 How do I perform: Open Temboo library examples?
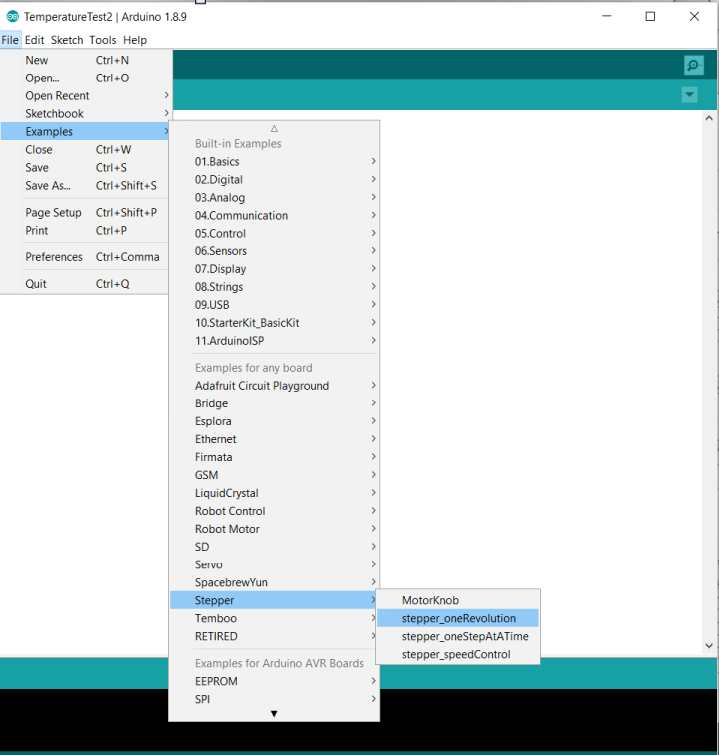(274, 618)
